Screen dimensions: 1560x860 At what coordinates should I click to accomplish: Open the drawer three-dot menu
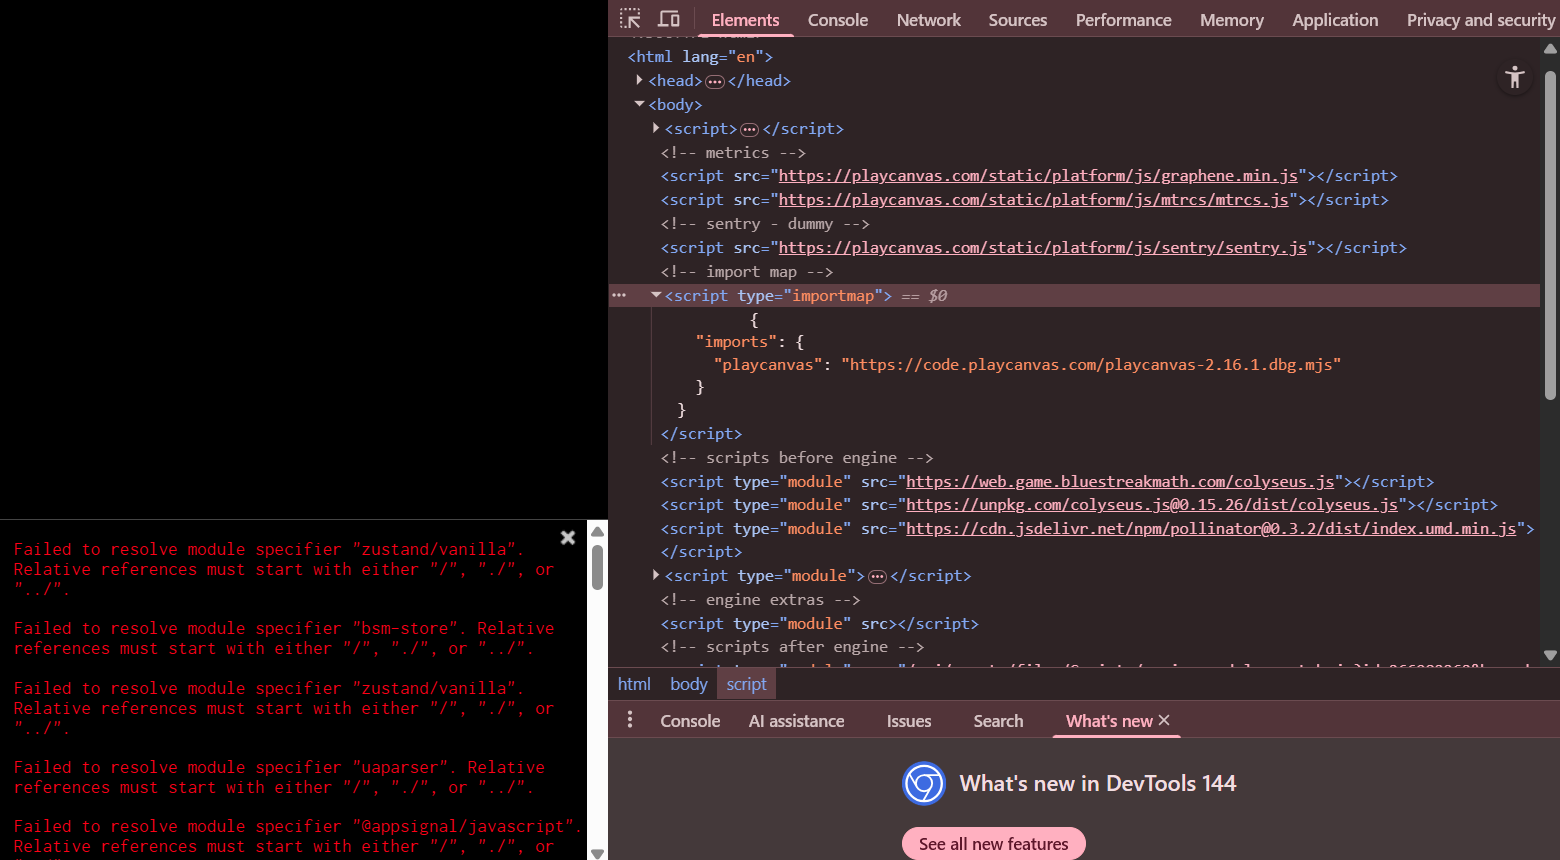coord(630,720)
